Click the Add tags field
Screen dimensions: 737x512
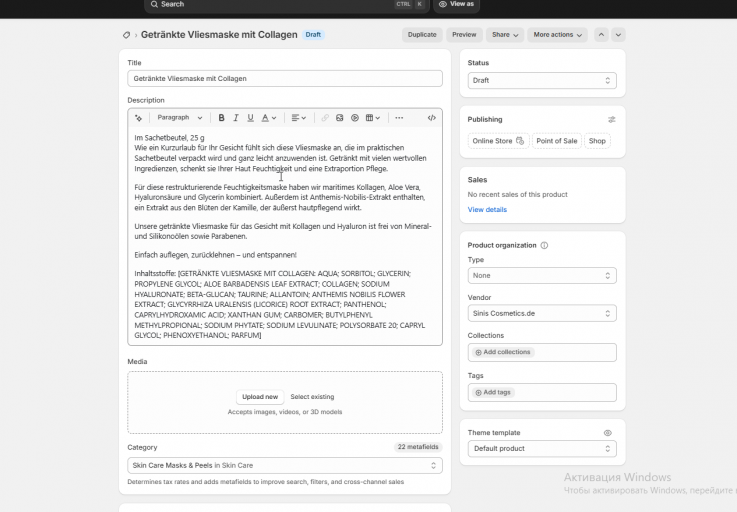[x=542, y=393]
